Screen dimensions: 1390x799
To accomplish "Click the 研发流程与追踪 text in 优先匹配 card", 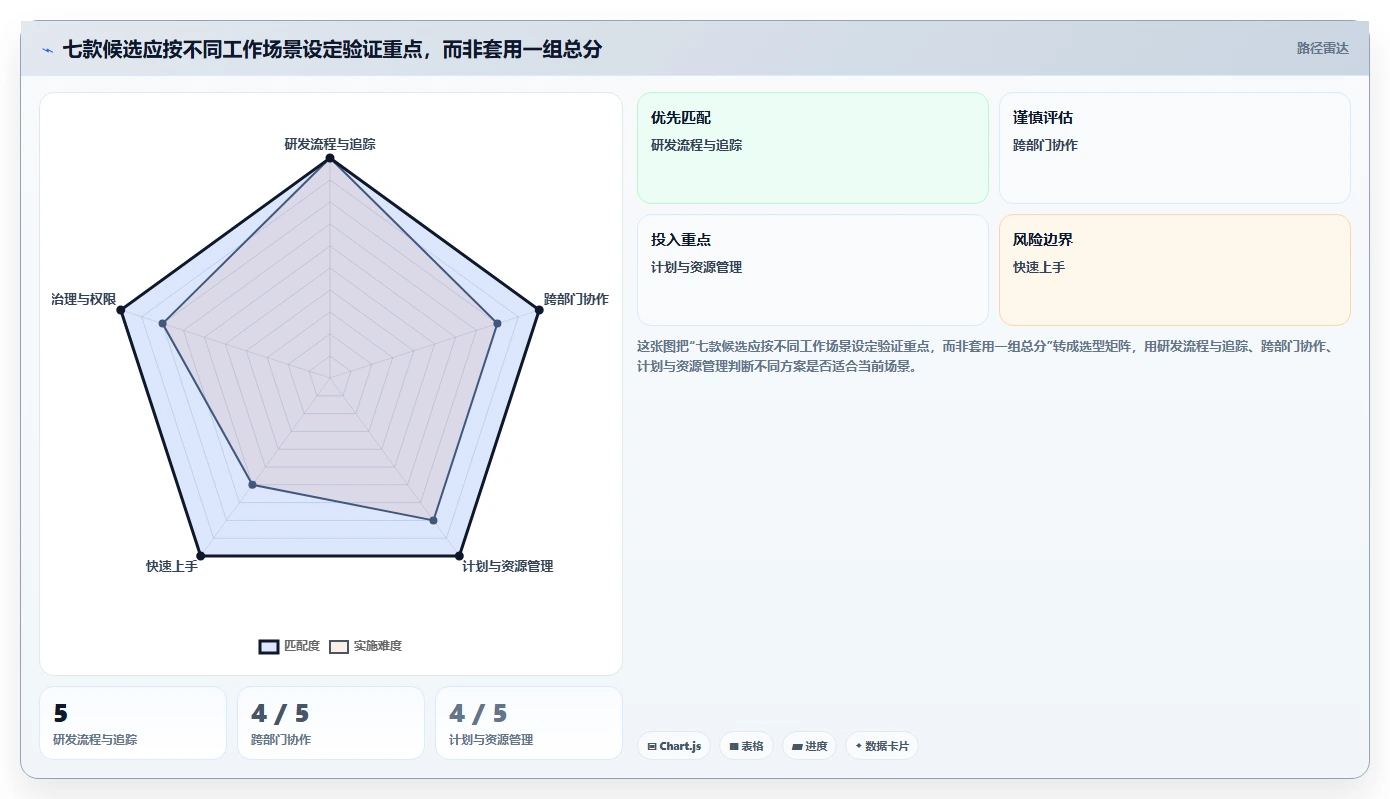I will point(697,145).
